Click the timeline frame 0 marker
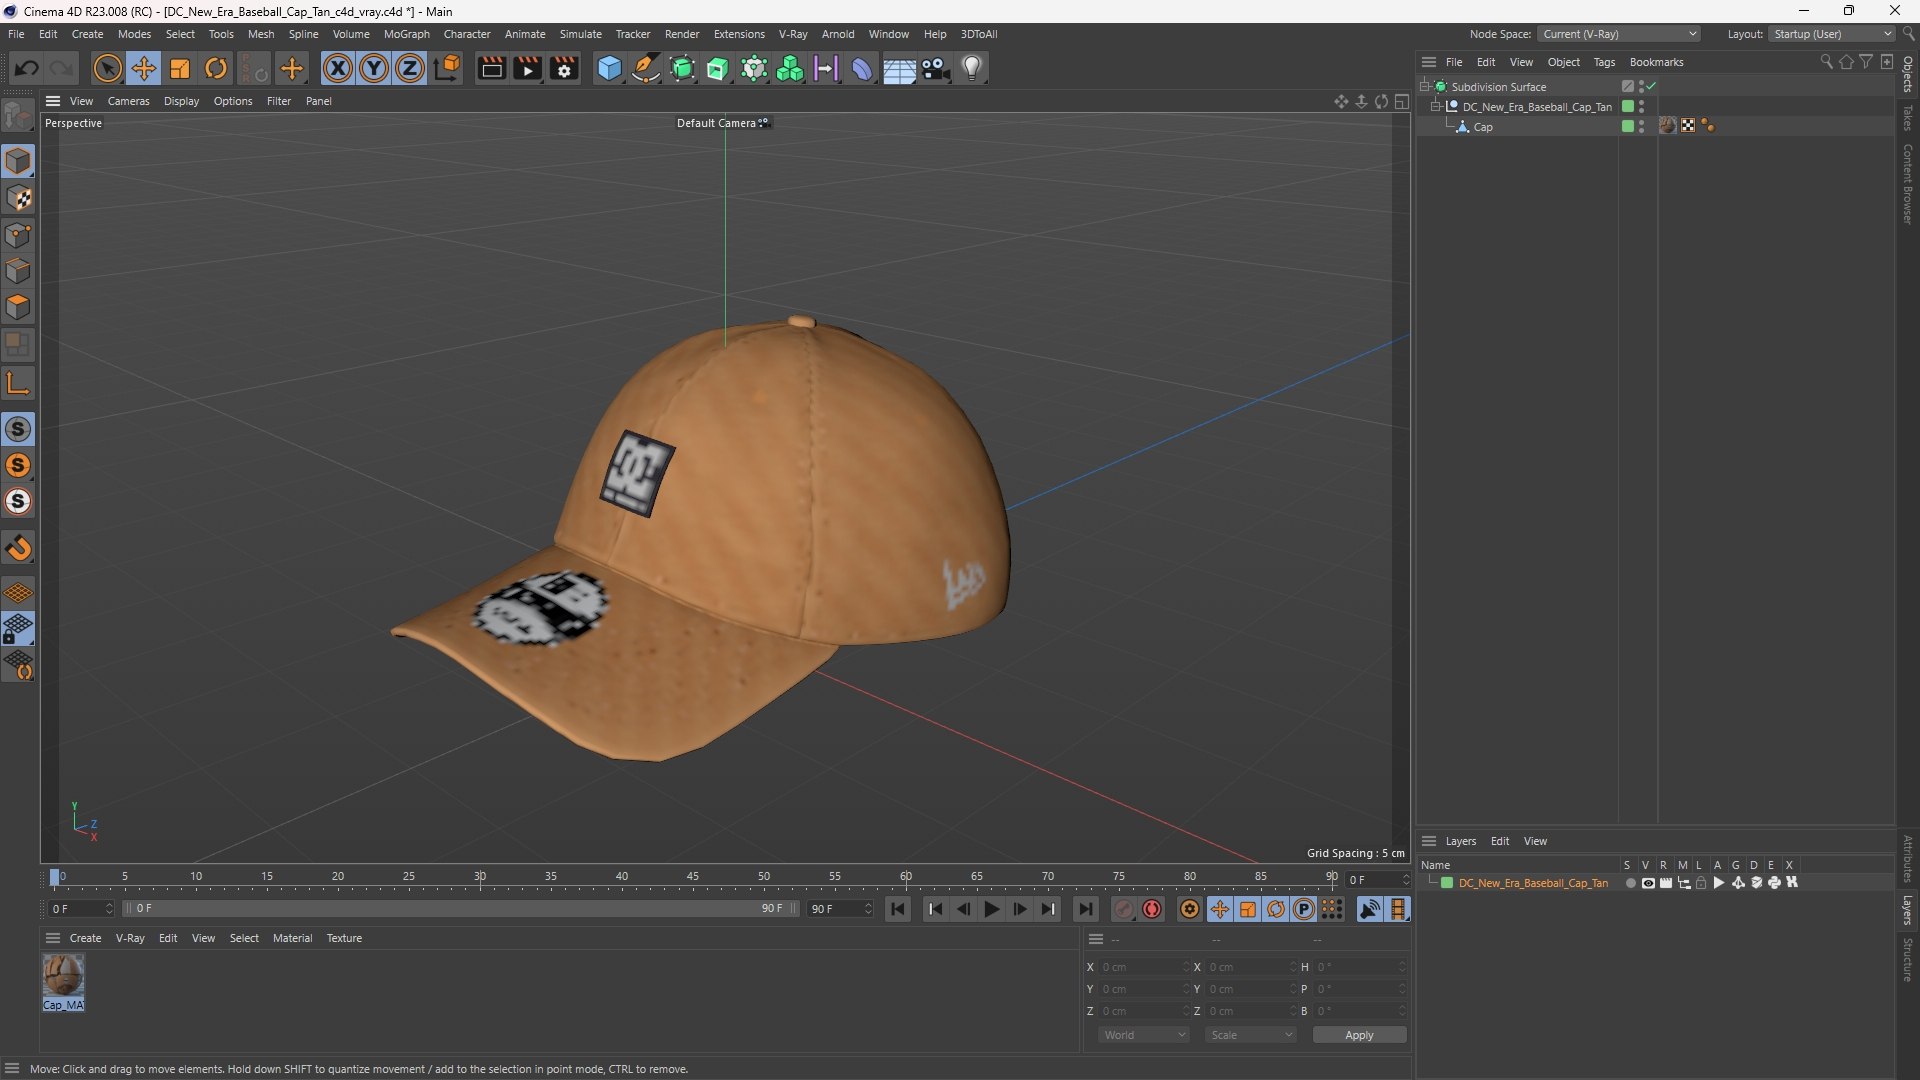Screen dimensions: 1920x1080 tap(56, 877)
